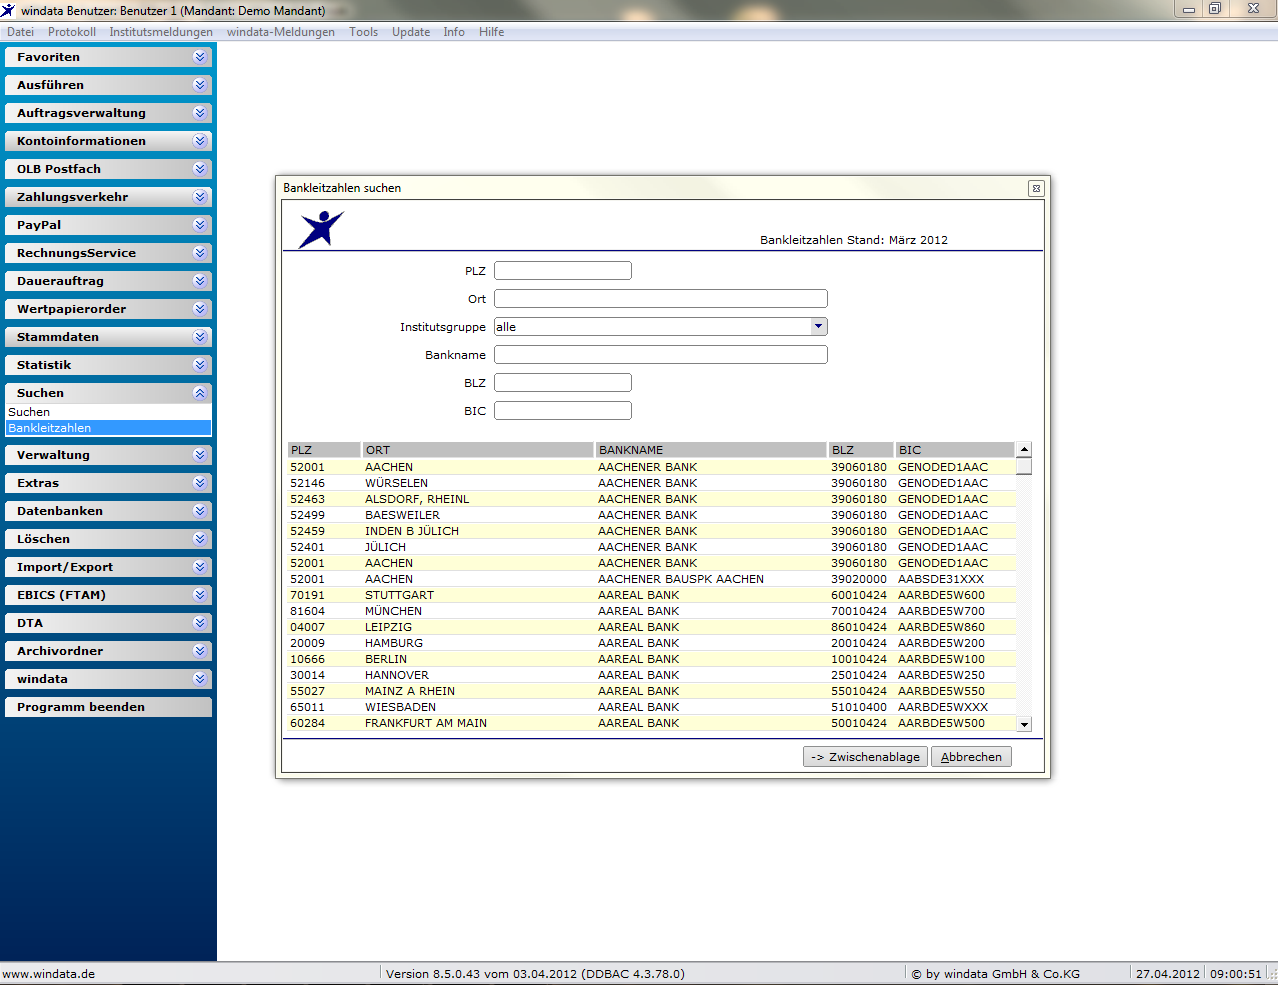Open the Institutsmeldungen menu

(161, 32)
